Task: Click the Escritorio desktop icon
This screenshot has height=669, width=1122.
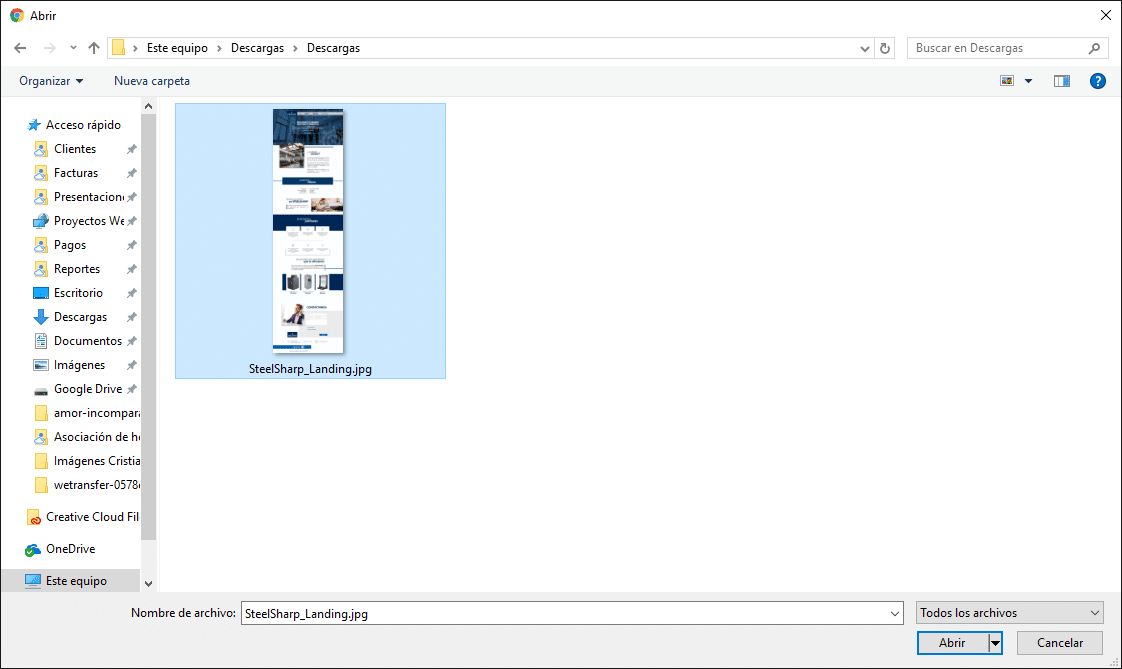Action: coord(41,293)
